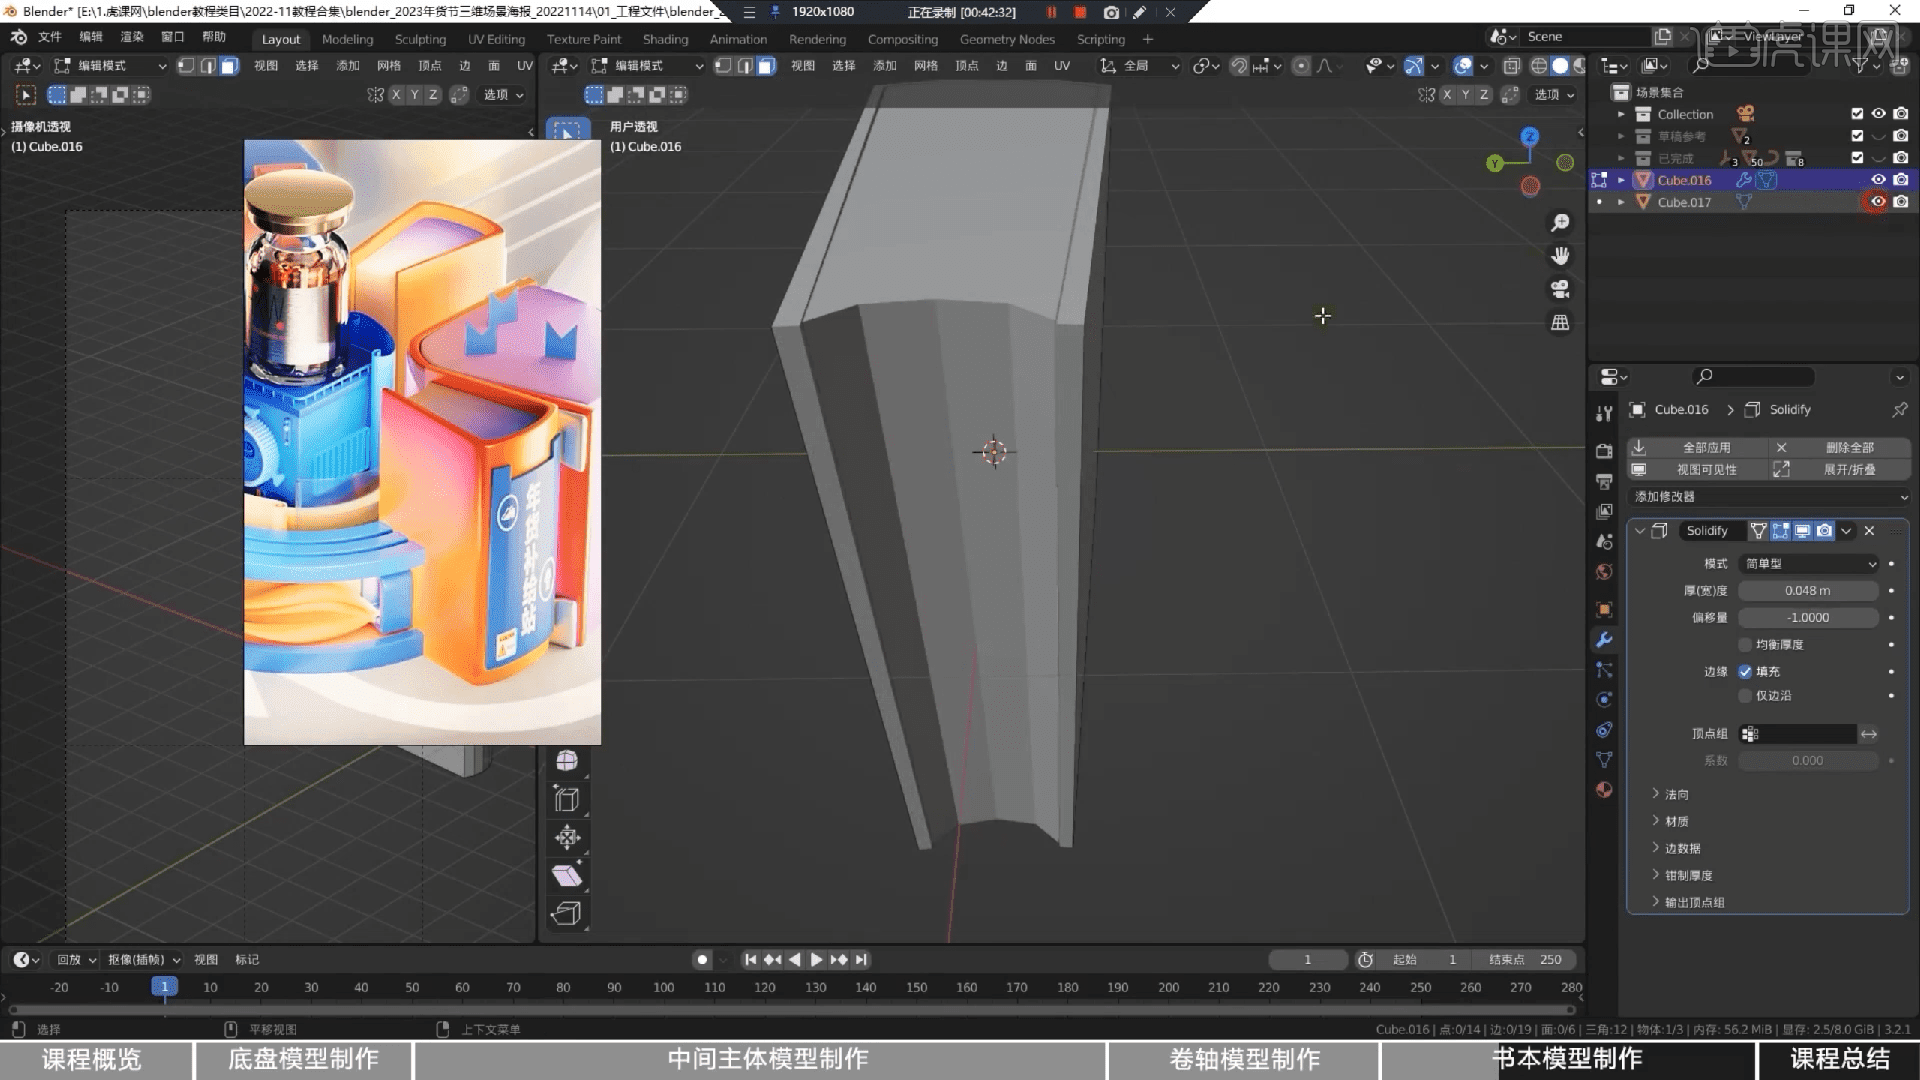Open the Output properties tab

pos(1604,481)
